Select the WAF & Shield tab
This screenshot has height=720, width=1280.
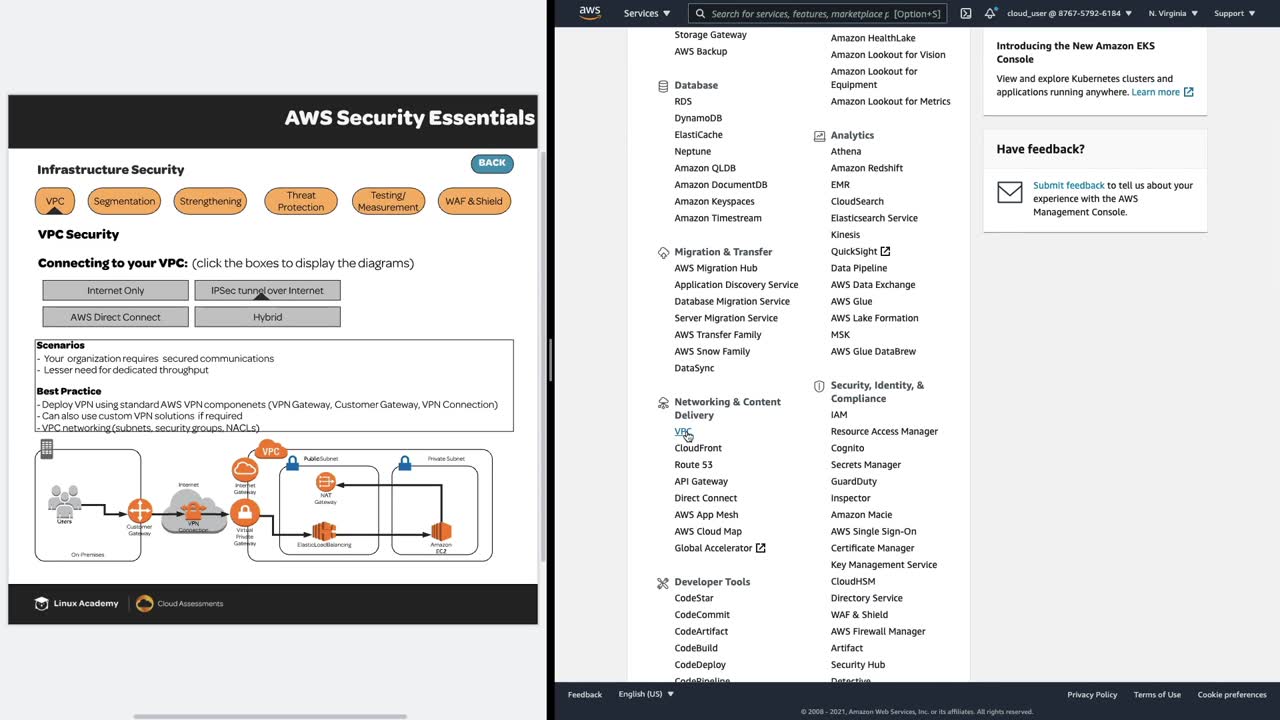[474, 201]
